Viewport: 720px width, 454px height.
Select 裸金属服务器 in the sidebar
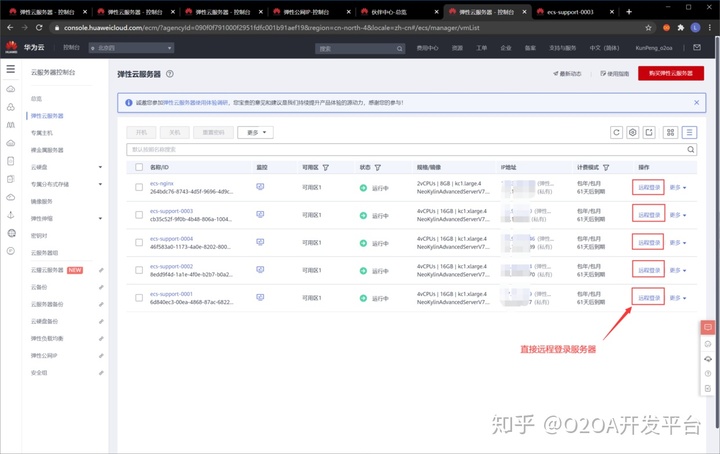pos(47,150)
